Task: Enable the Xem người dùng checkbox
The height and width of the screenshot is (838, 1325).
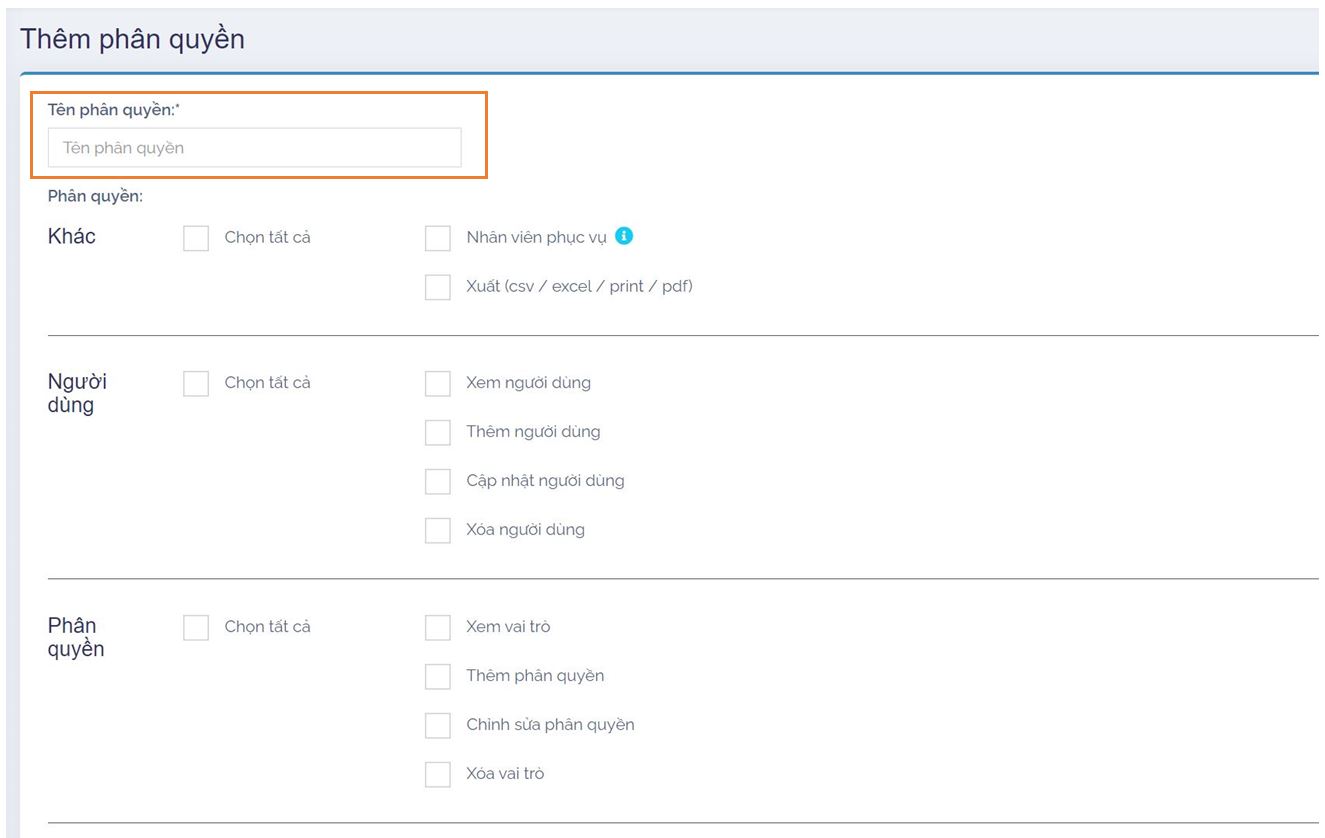Action: [x=438, y=383]
